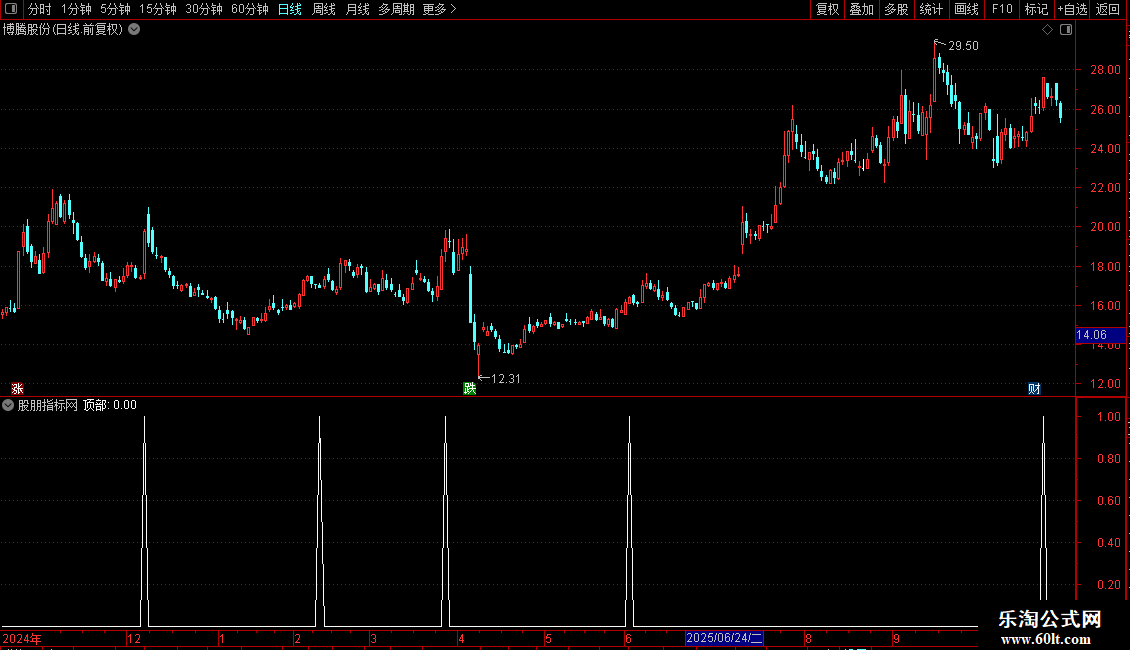Viewport: 1130px width, 650px height.
Task: Click month 6 on the time axis
Action: click(x=628, y=638)
